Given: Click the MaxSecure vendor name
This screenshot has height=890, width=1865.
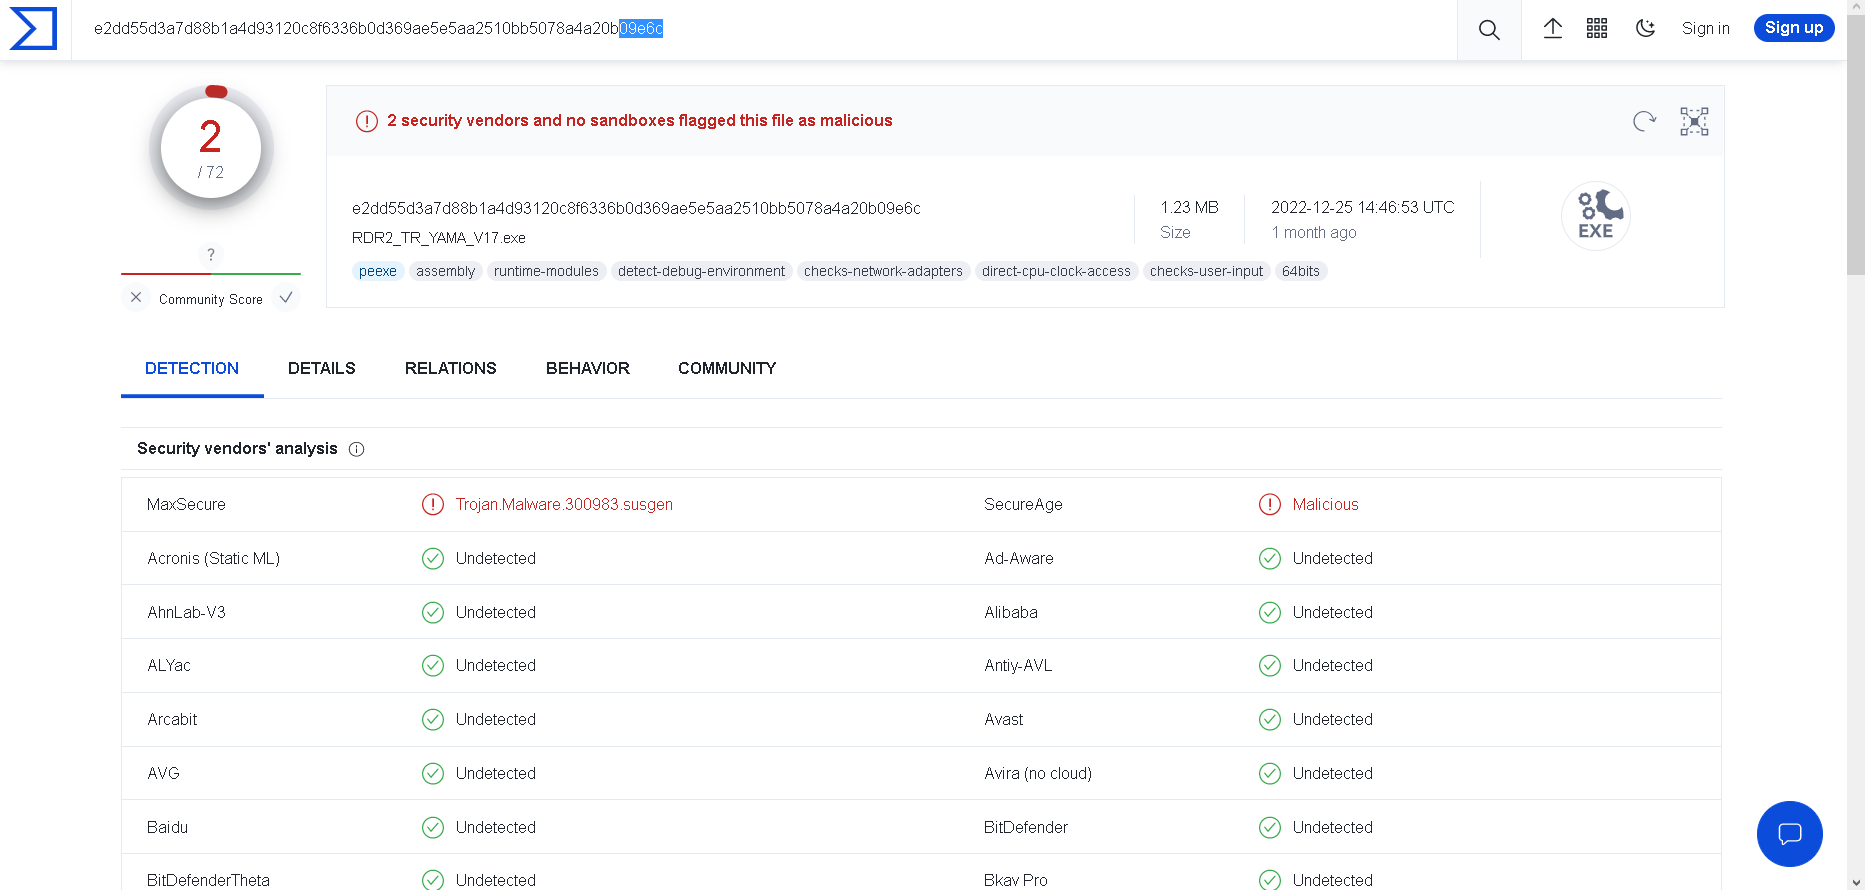Looking at the screenshot, I should tap(186, 504).
